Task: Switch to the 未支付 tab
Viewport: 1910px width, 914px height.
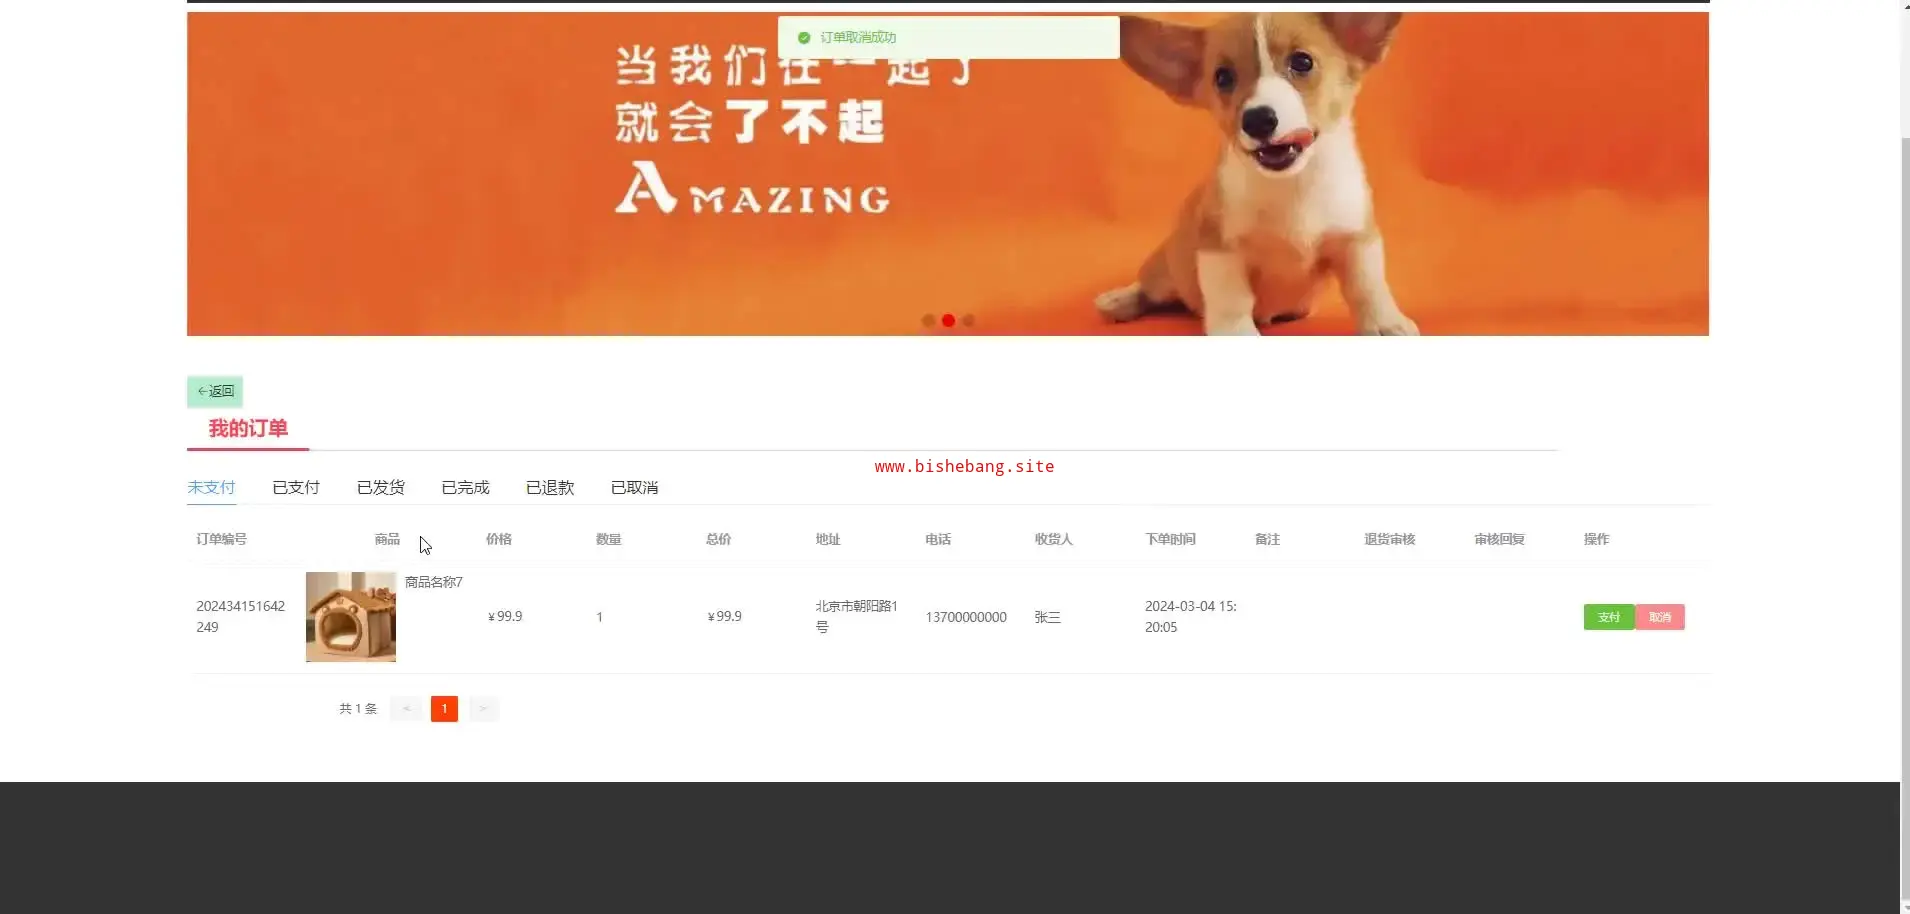Action: click(211, 487)
